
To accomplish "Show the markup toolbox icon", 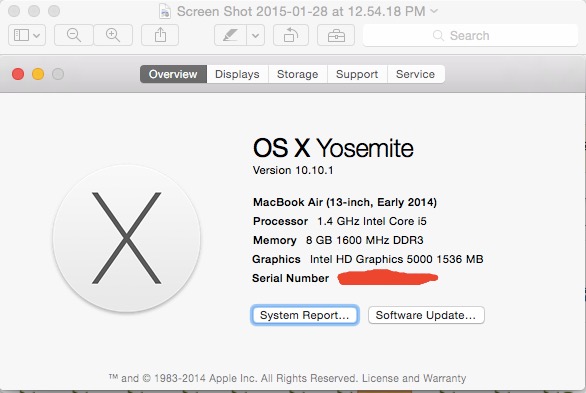I will (336, 35).
